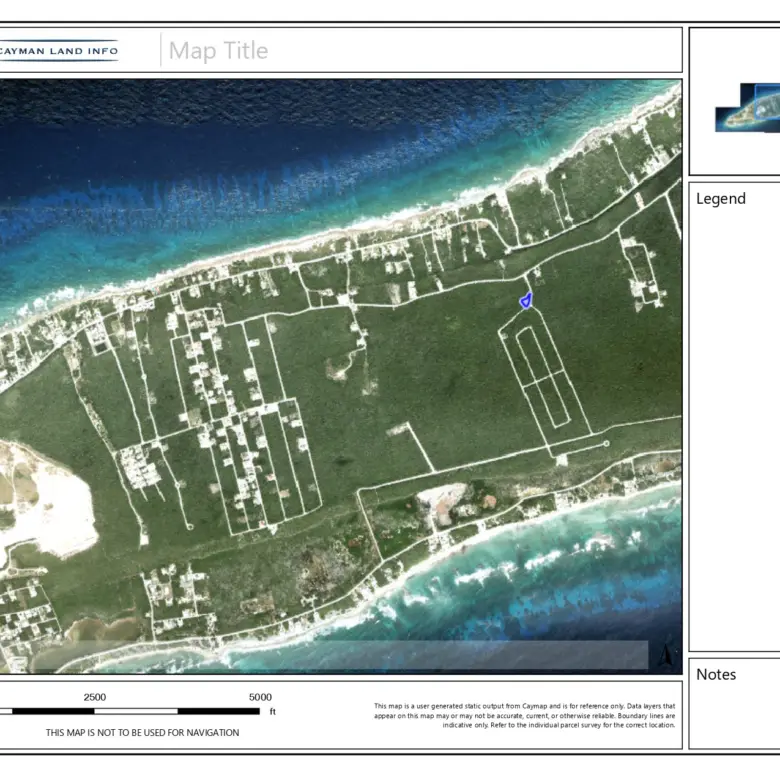Select the blue highlighted parcel marker
Viewport: 780px width, 780px height.
525,299
